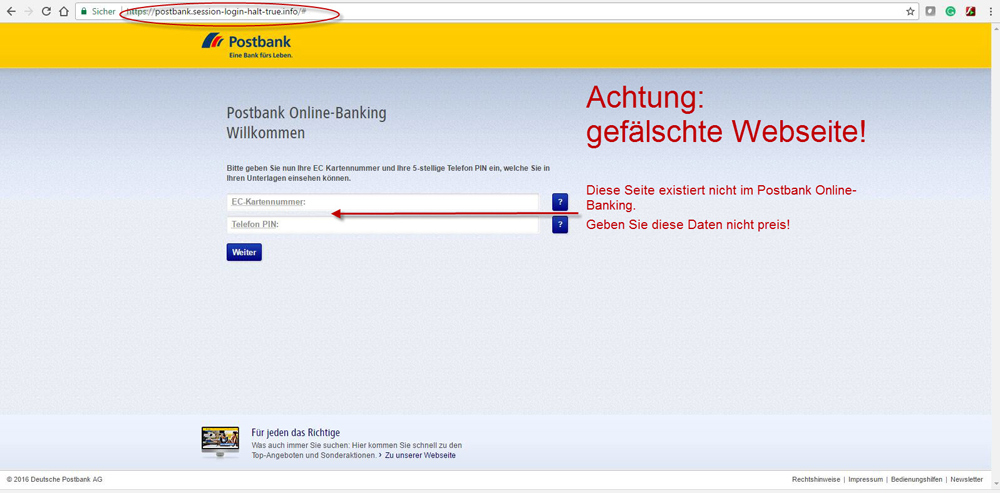Open the Chrome three-dot menu
This screenshot has width=1000, height=493.
point(990,11)
